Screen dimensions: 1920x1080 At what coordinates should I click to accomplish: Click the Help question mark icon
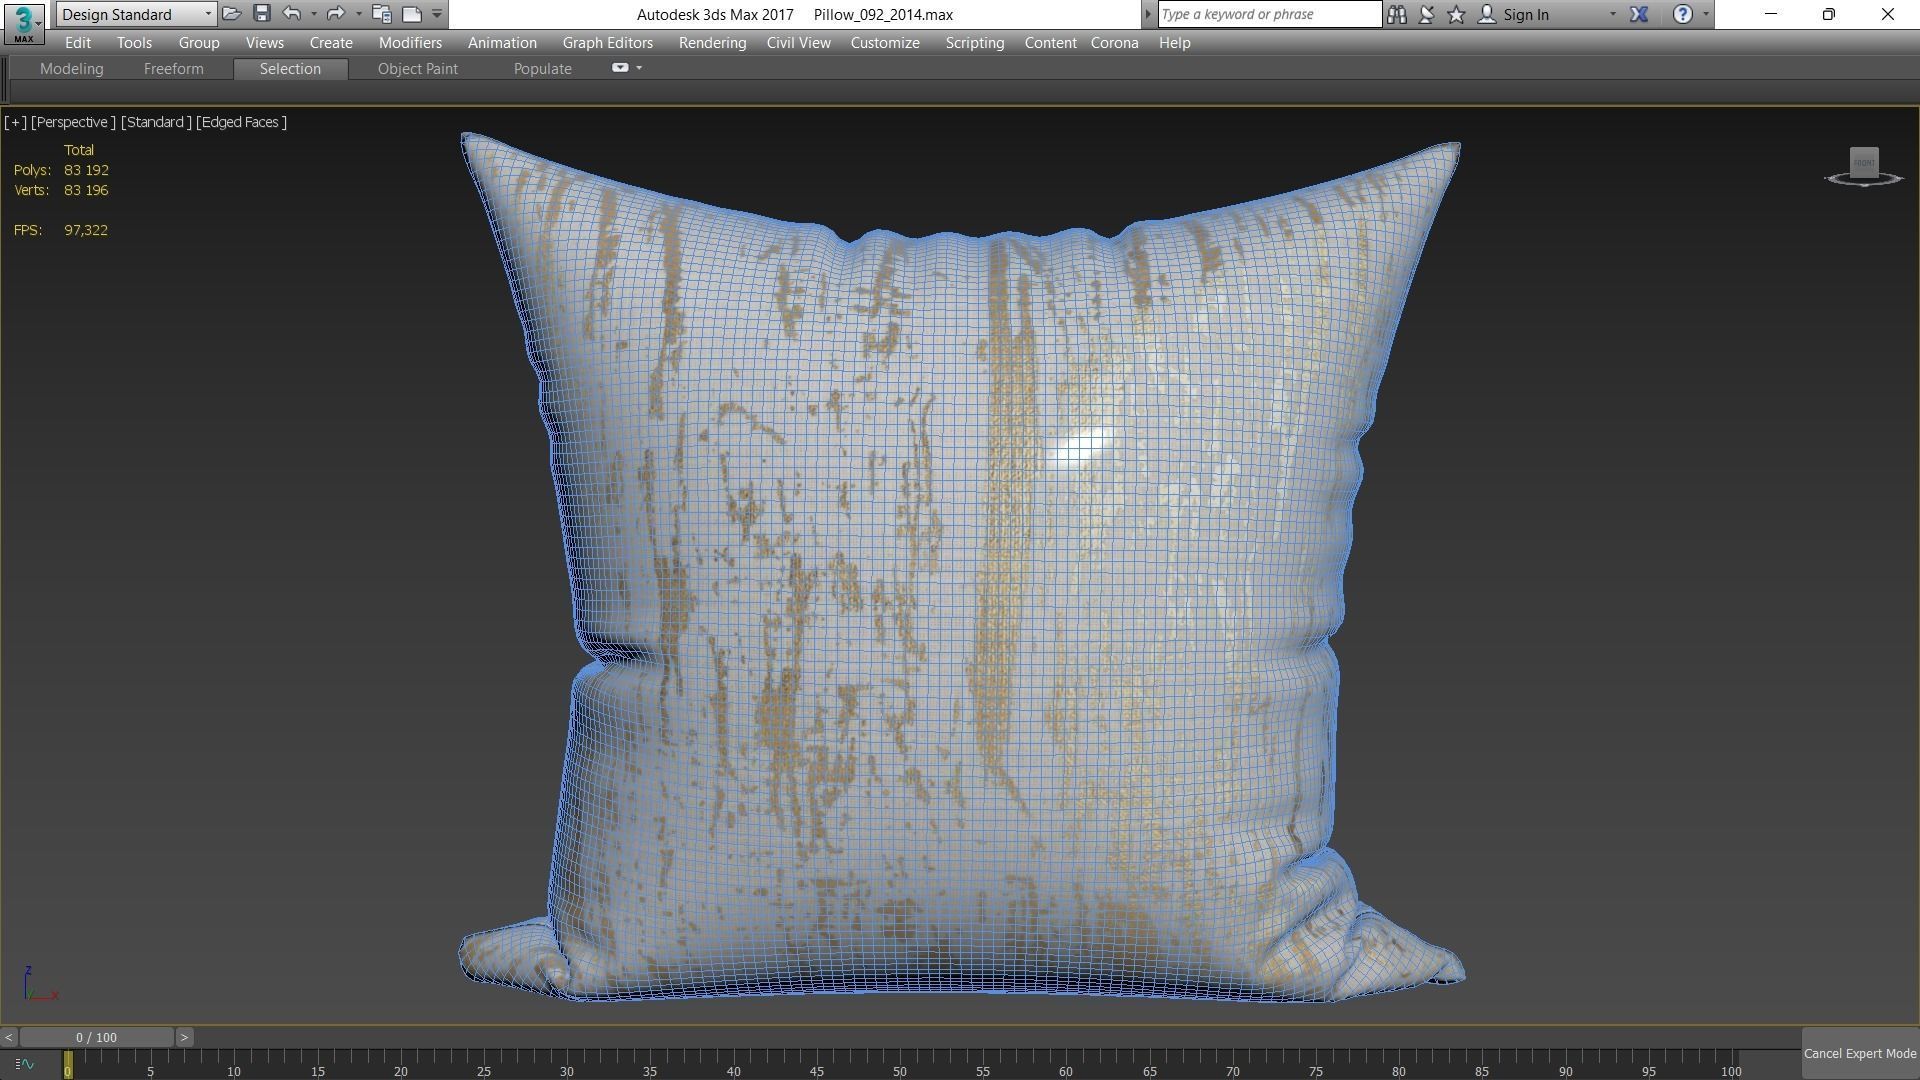point(1683,14)
